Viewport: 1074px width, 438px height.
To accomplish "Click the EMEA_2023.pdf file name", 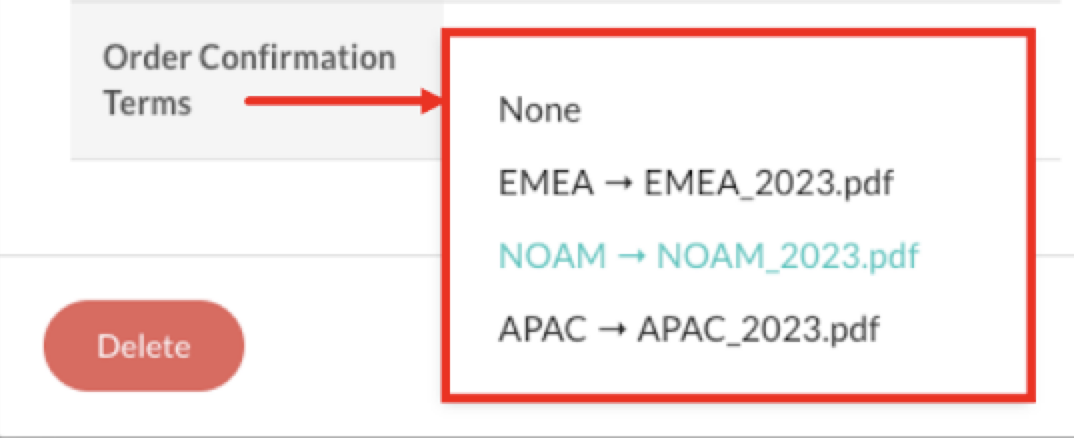I will tap(768, 184).
